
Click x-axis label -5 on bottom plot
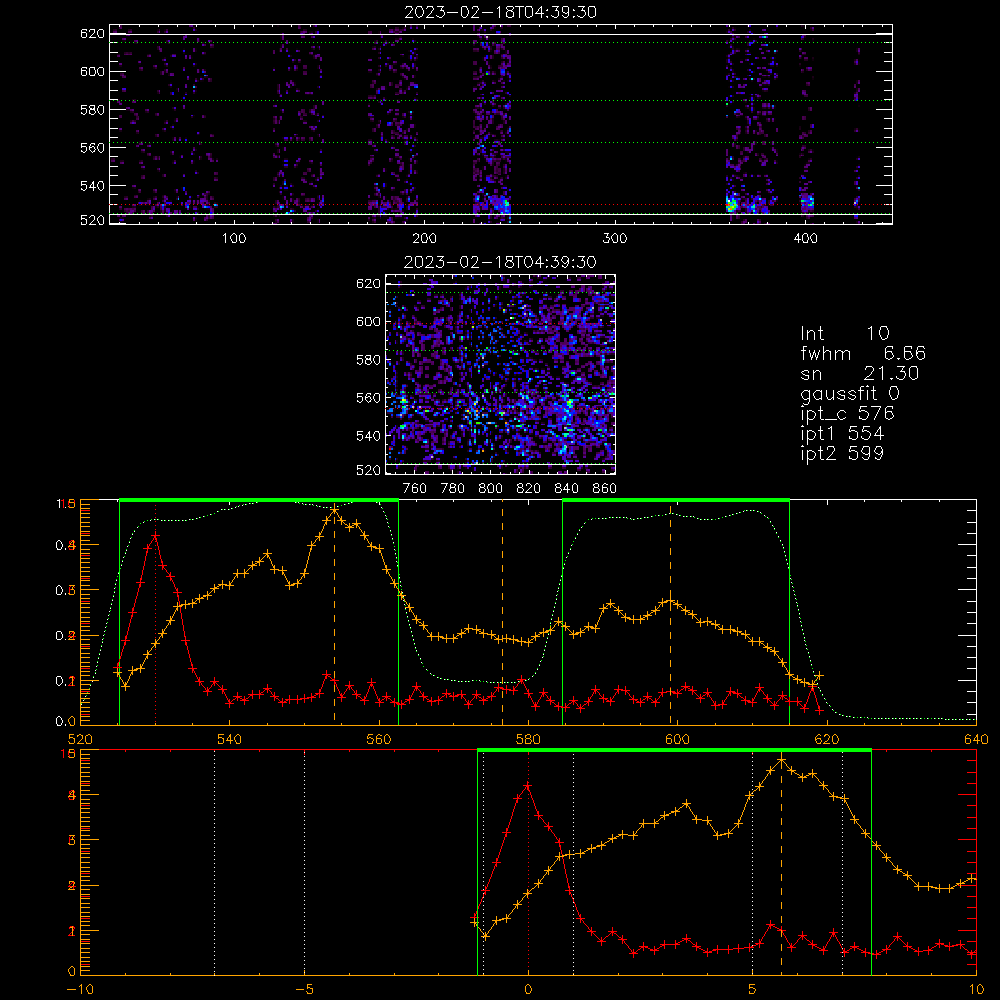(x=304, y=990)
